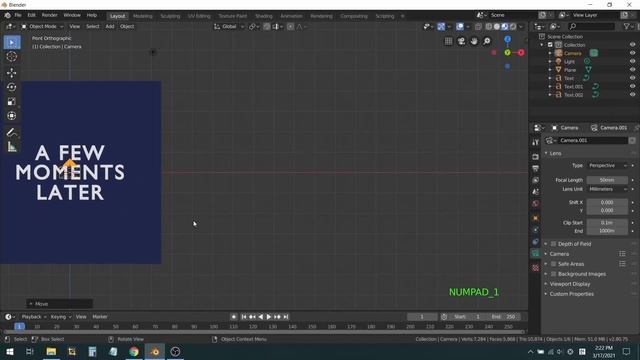Switch to the Shading workspace tab

pos(264,16)
